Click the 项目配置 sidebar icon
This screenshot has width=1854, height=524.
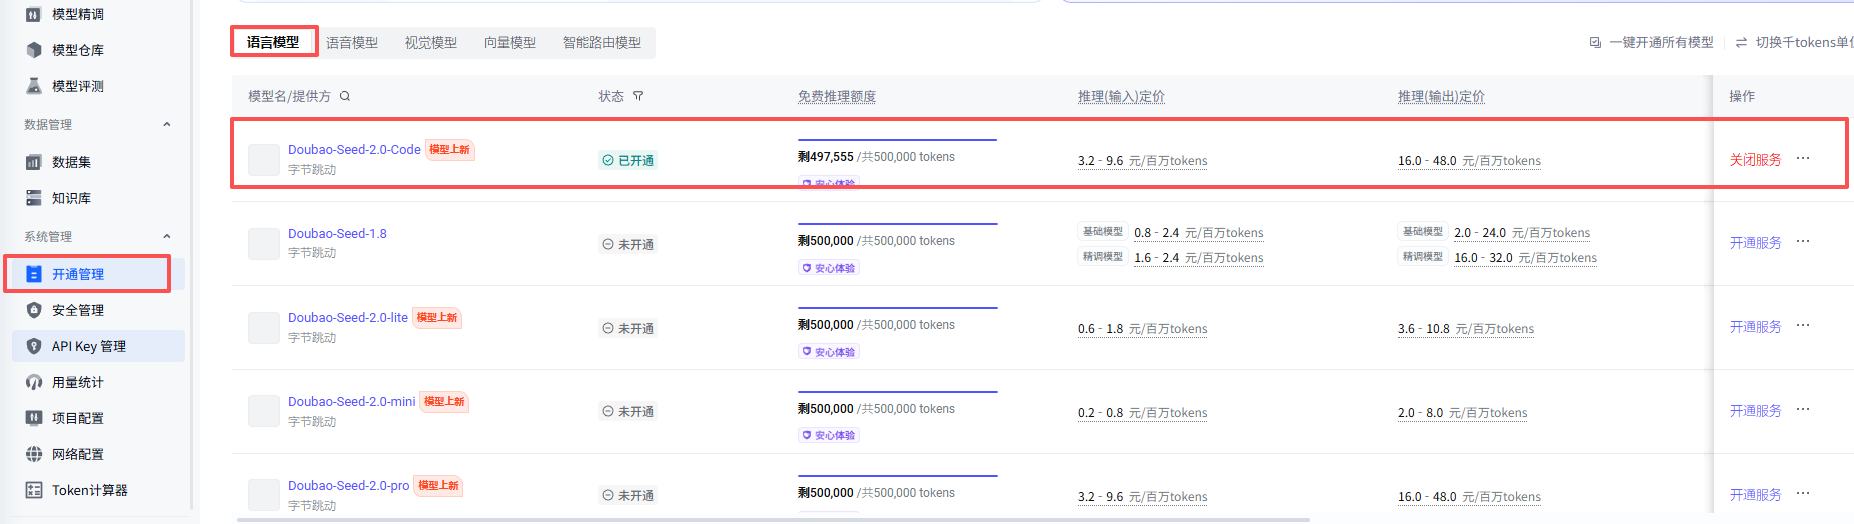click(x=34, y=418)
